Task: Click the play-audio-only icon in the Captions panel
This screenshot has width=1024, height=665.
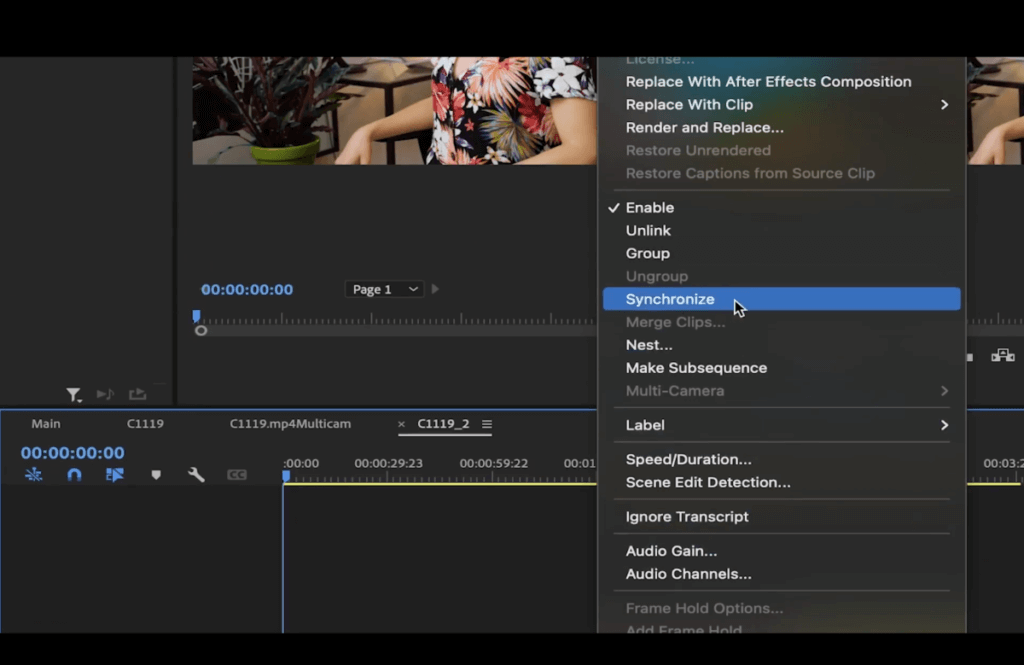Action: 105,394
